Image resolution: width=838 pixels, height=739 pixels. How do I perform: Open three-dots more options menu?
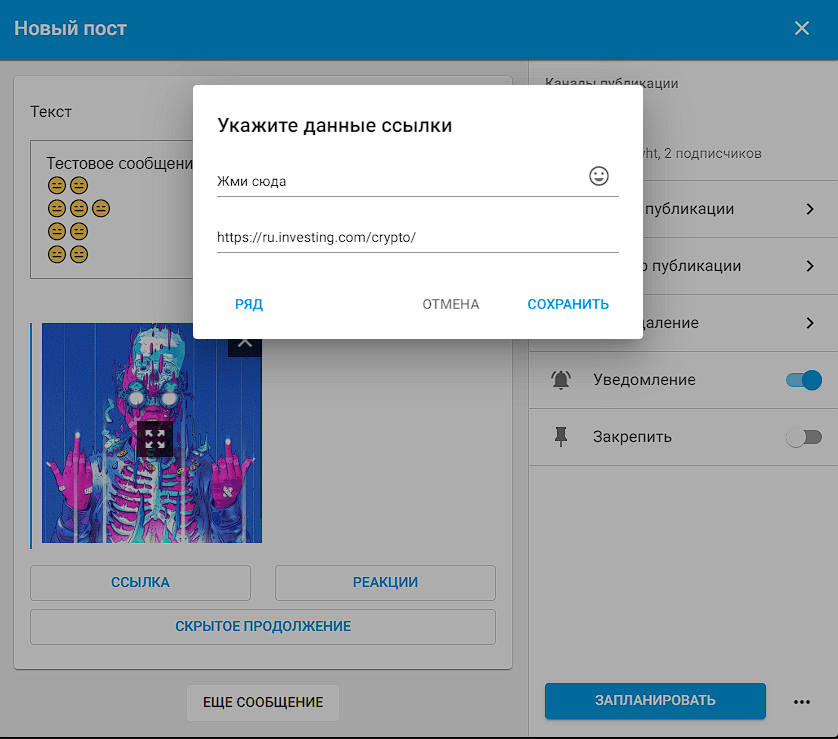[801, 702]
